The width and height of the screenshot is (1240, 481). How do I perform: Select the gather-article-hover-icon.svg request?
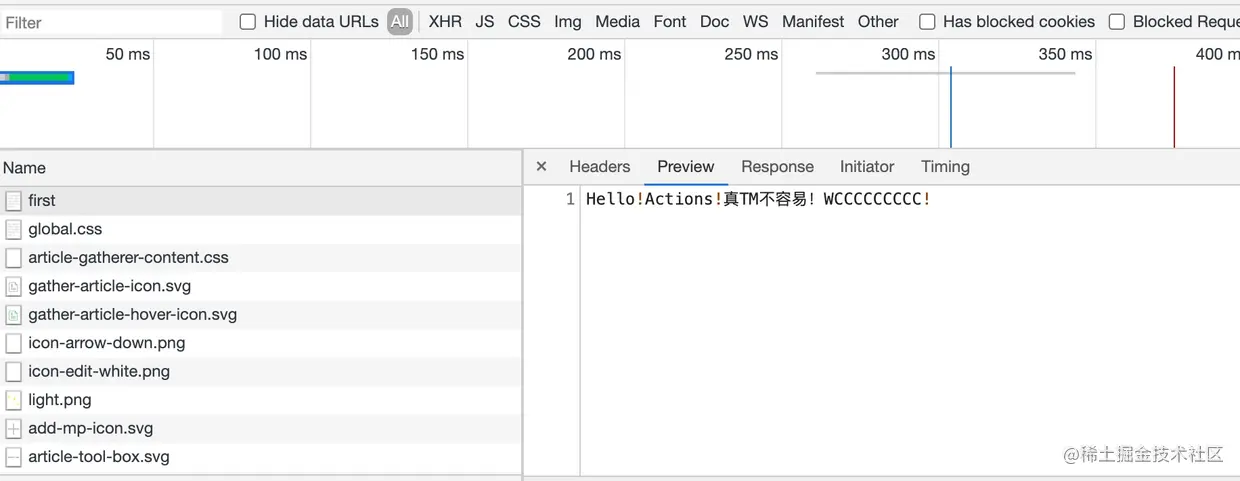pyautogui.click(x=260, y=315)
